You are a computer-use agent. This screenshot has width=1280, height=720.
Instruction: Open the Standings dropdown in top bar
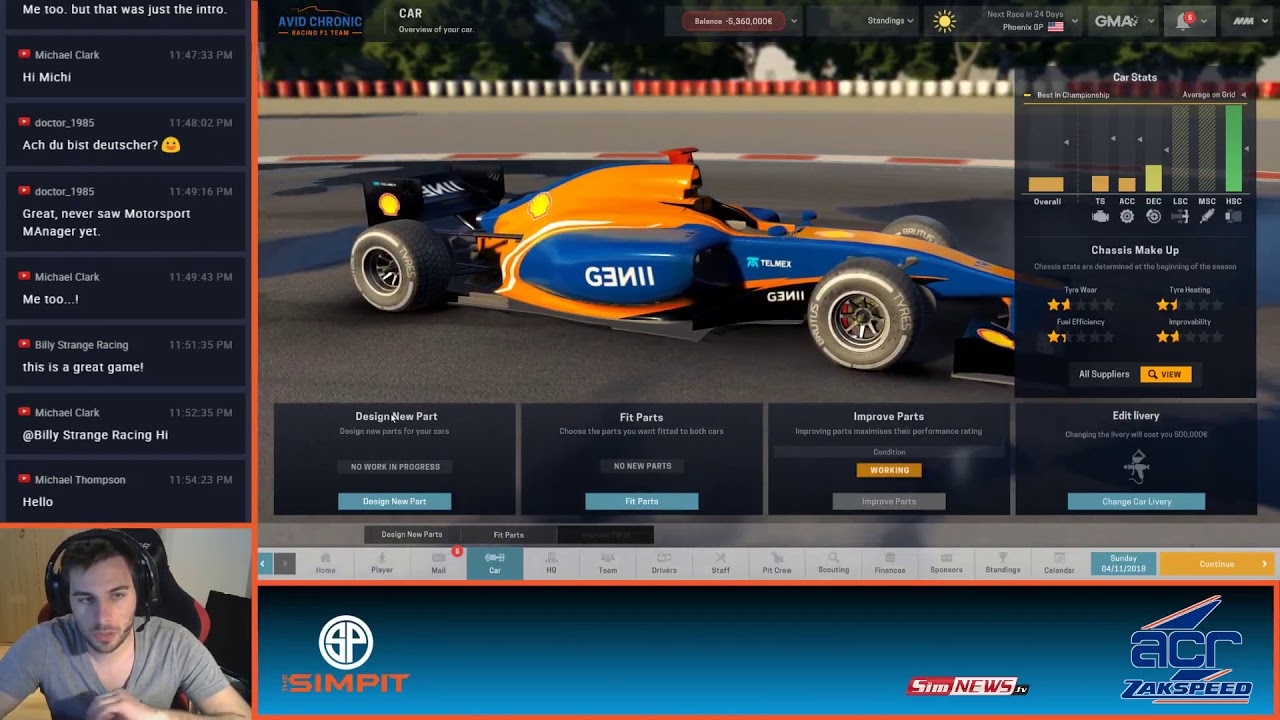pos(890,21)
